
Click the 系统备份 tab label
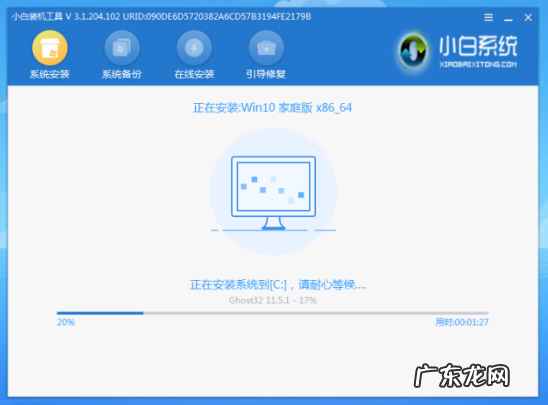coord(122,74)
